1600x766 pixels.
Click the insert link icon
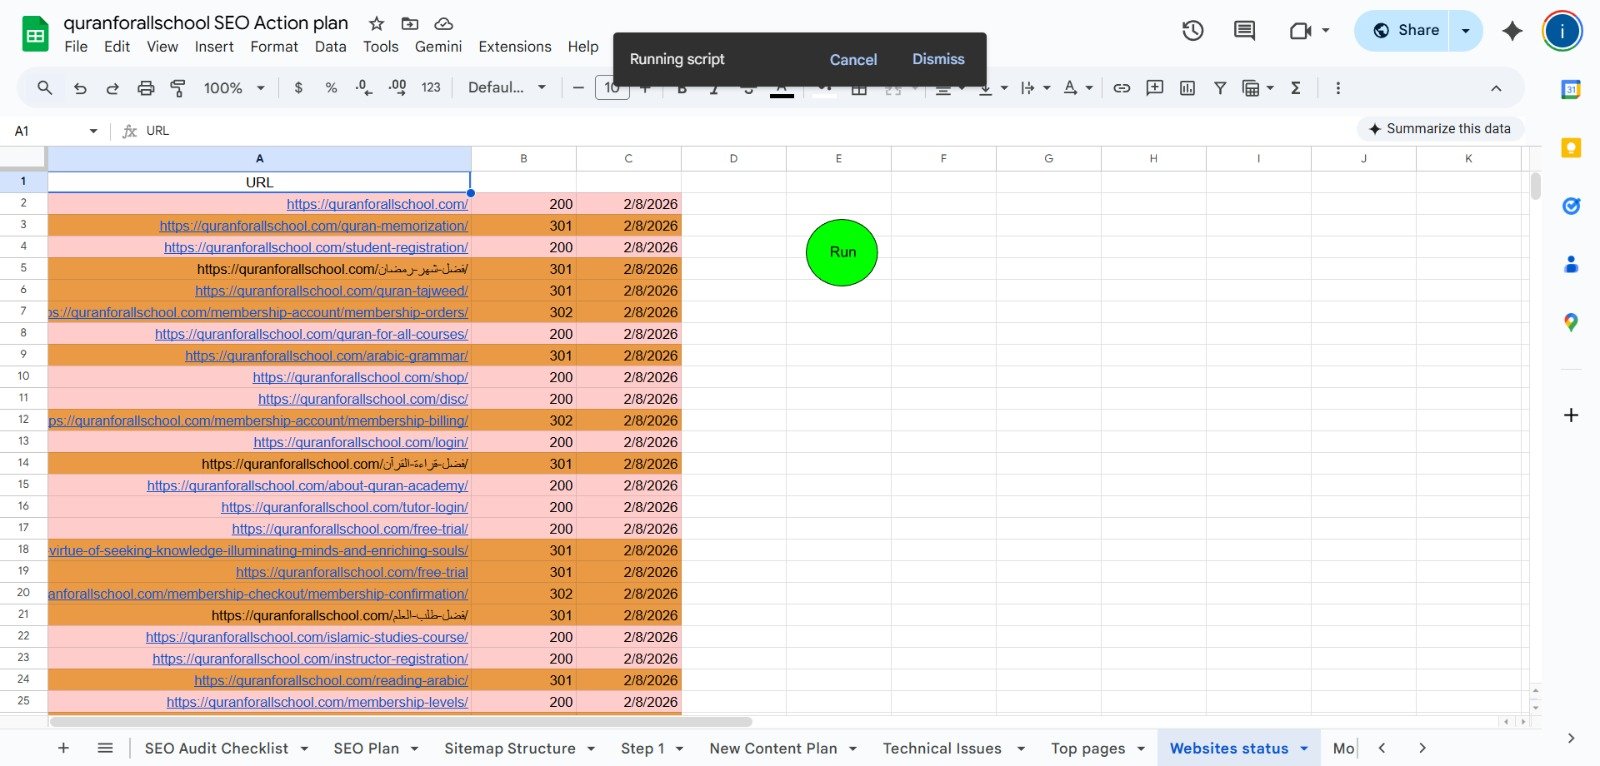click(x=1122, y=88)
